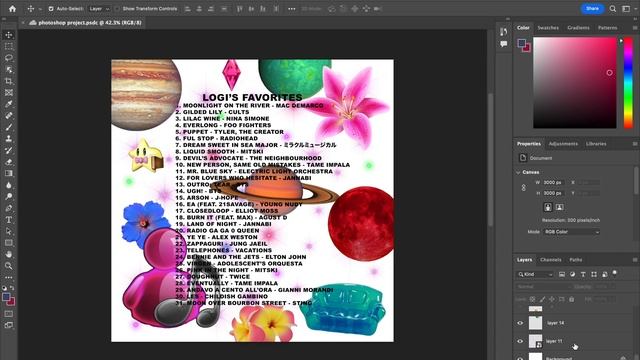Select the Horizontal Type tool
The image size is (640, 360).
pyautogui.click(x=9, y=220)
